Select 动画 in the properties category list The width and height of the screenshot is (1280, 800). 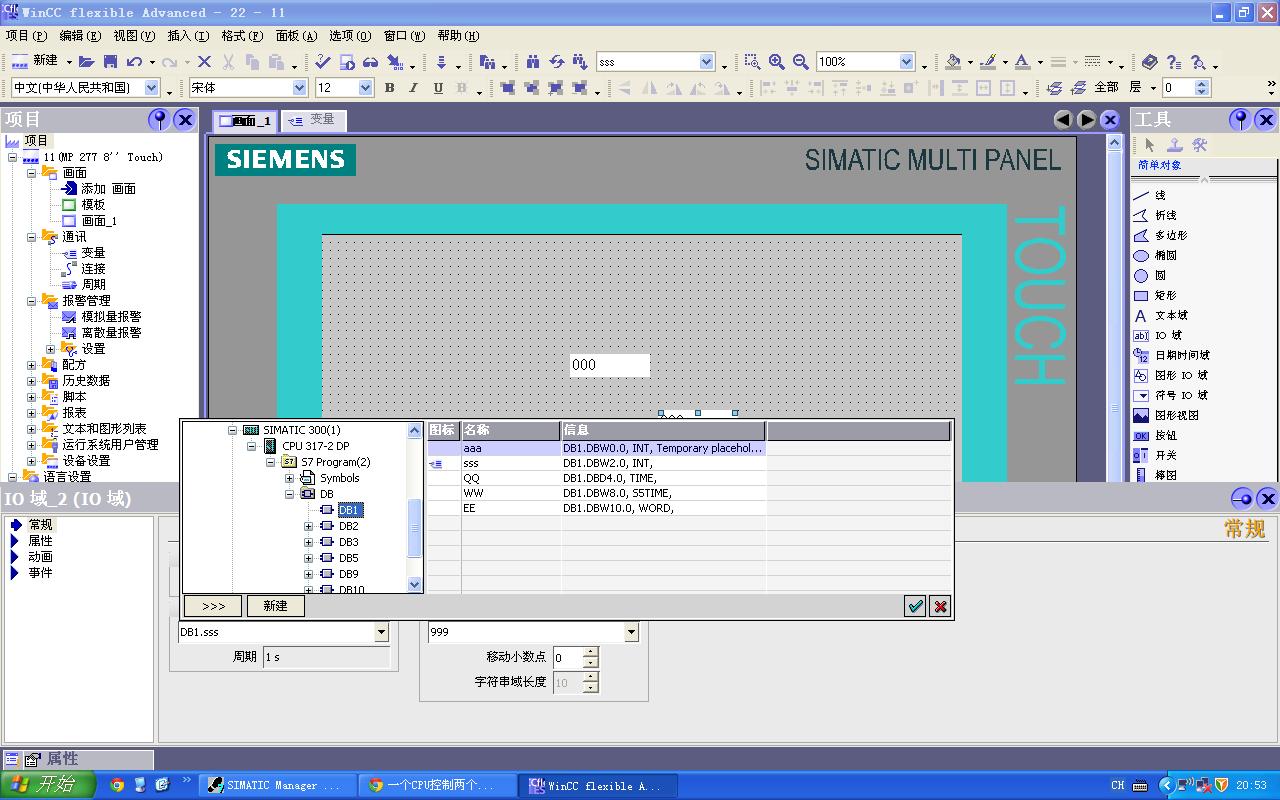40,557
